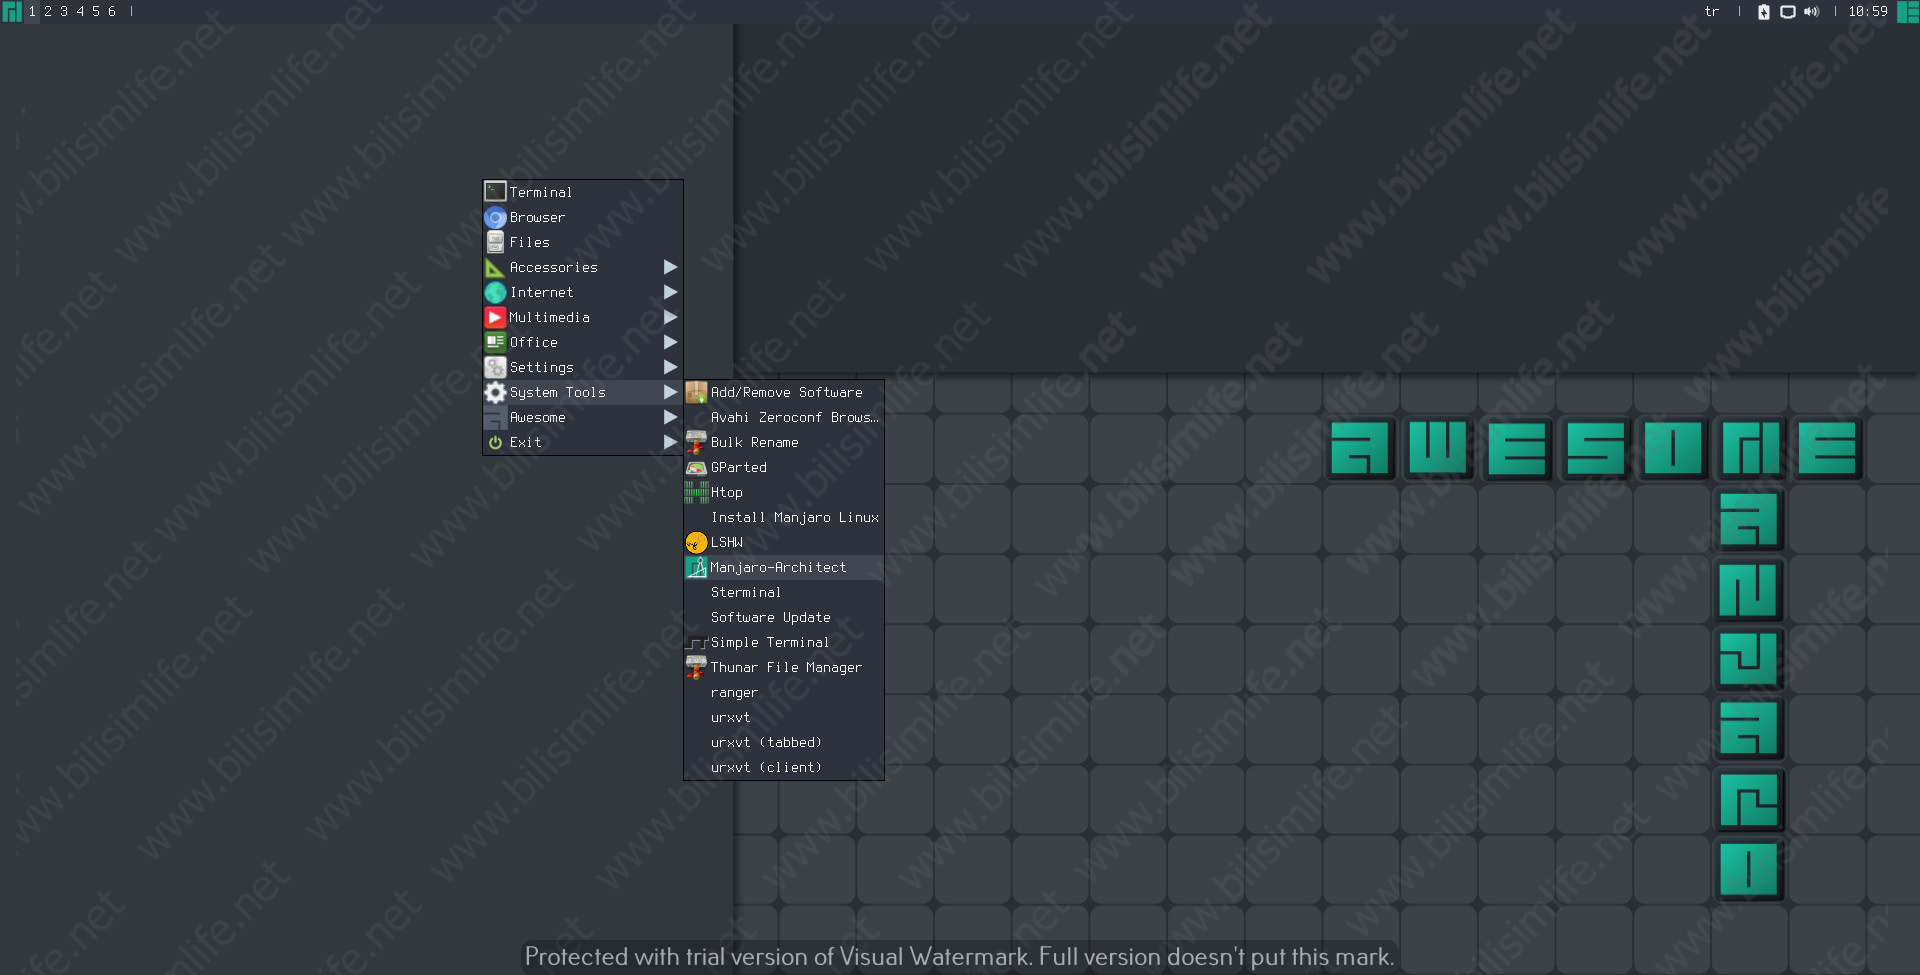Click the 10:59 clock
Viewport: 1920px width, 975px height.
coord(1868,12)
